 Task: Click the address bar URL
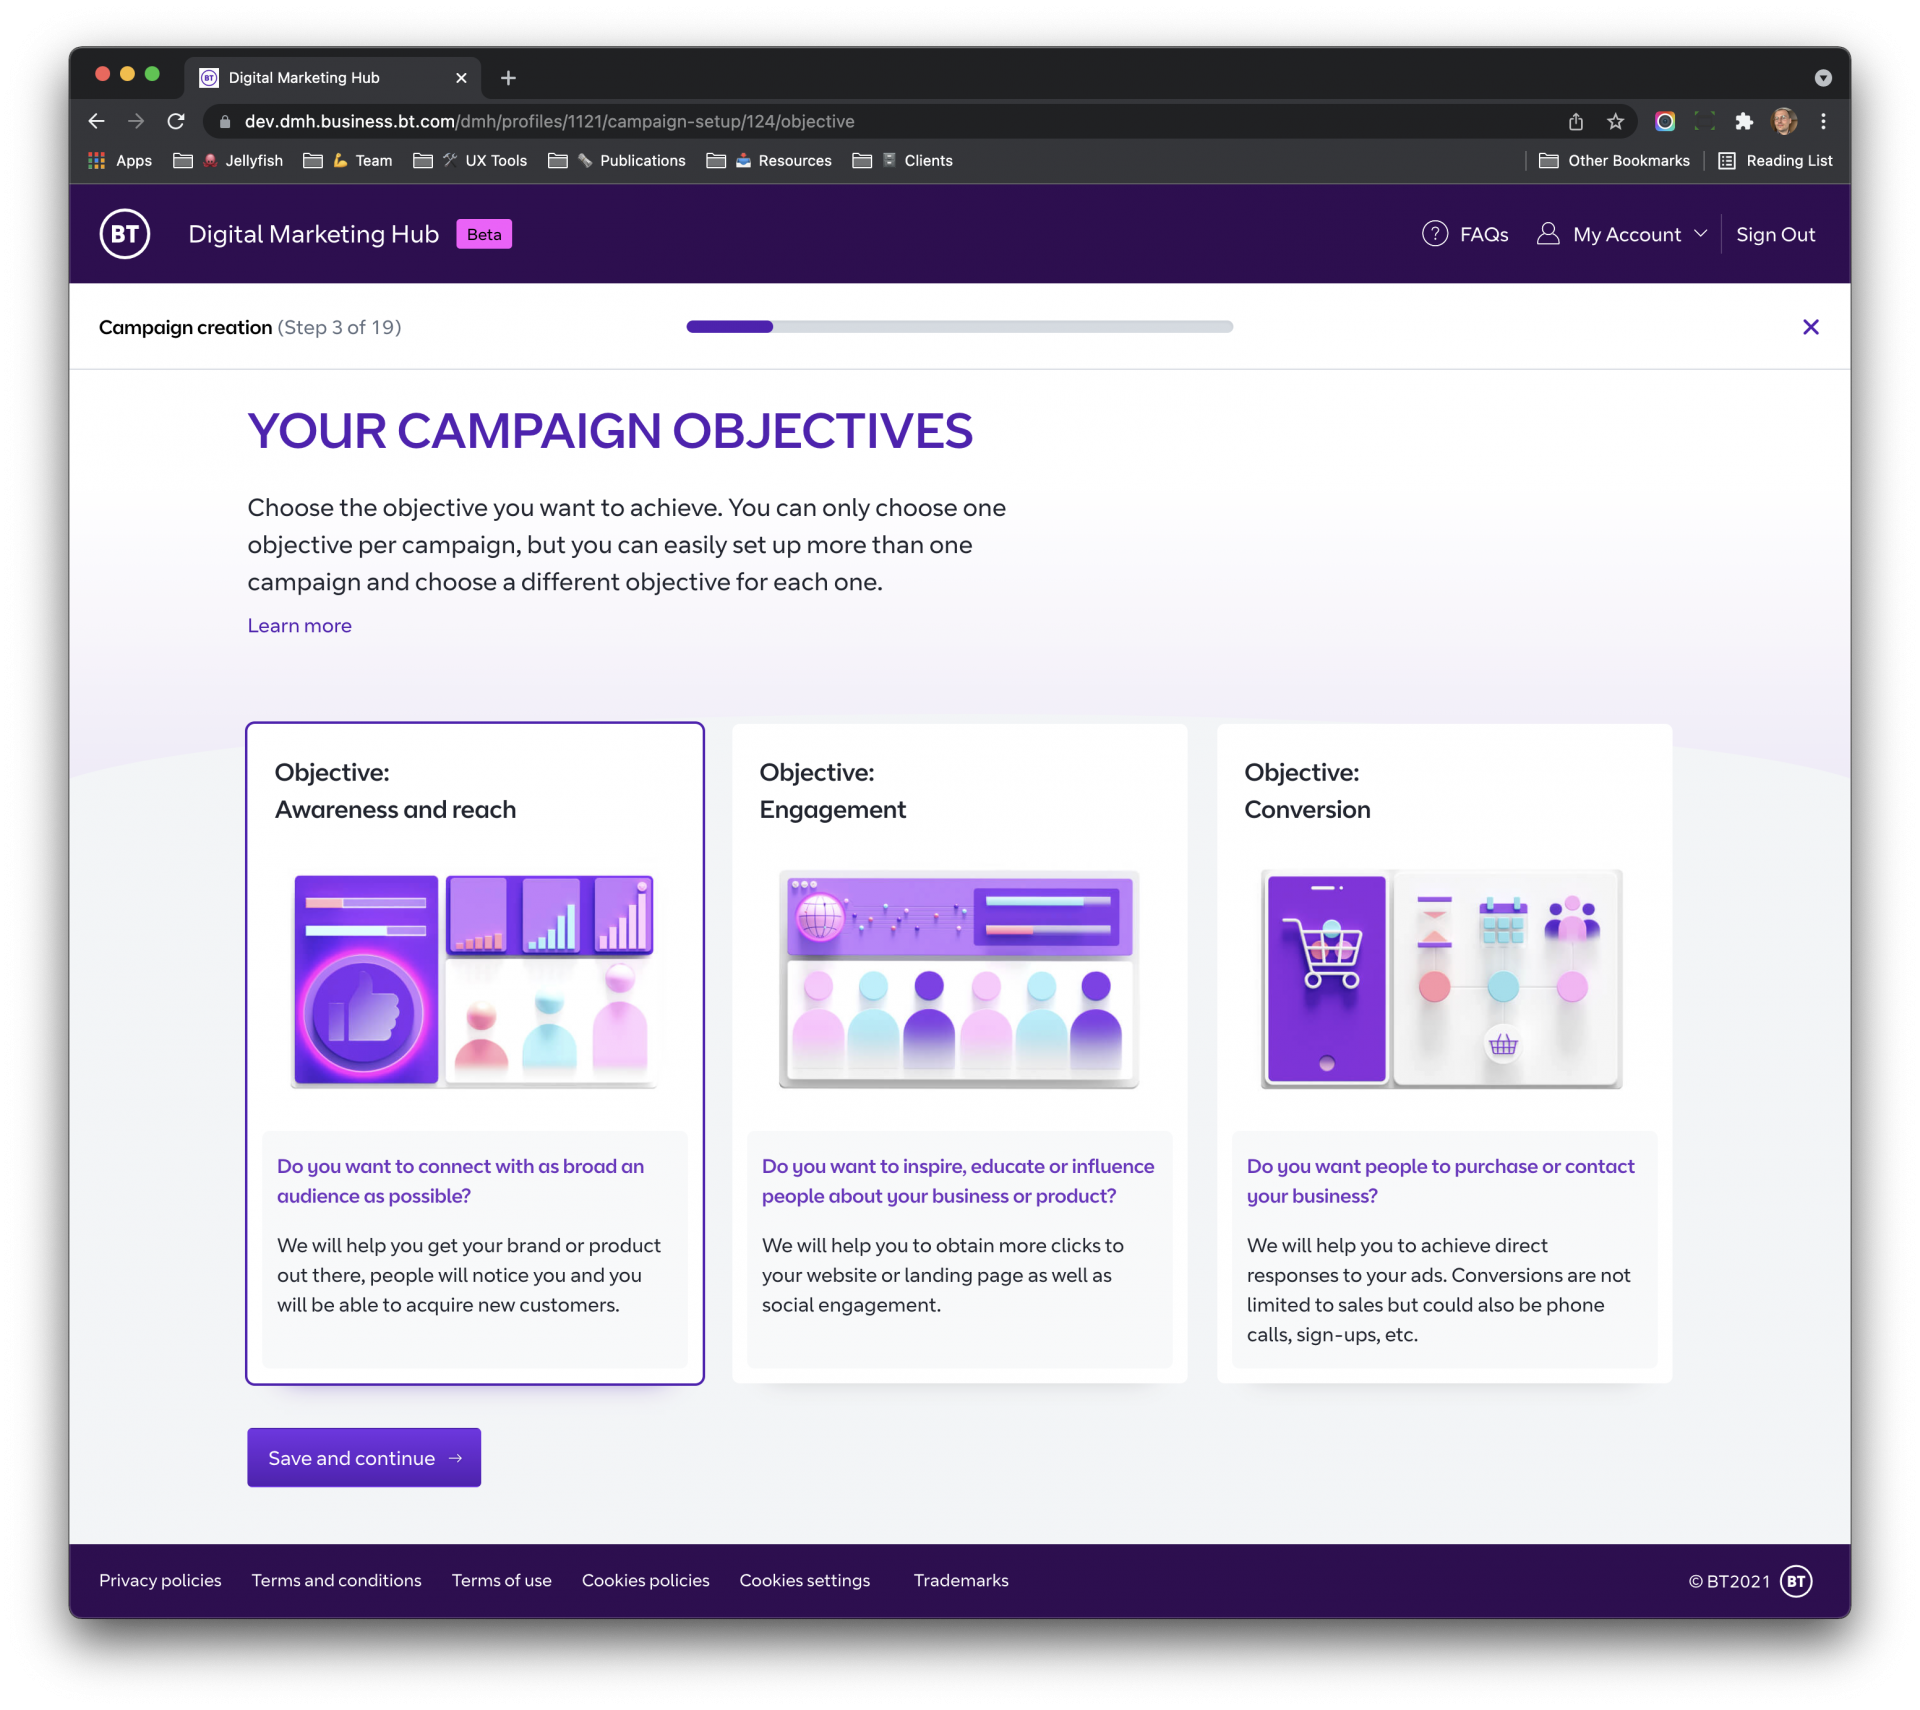(x=549, y=121)
